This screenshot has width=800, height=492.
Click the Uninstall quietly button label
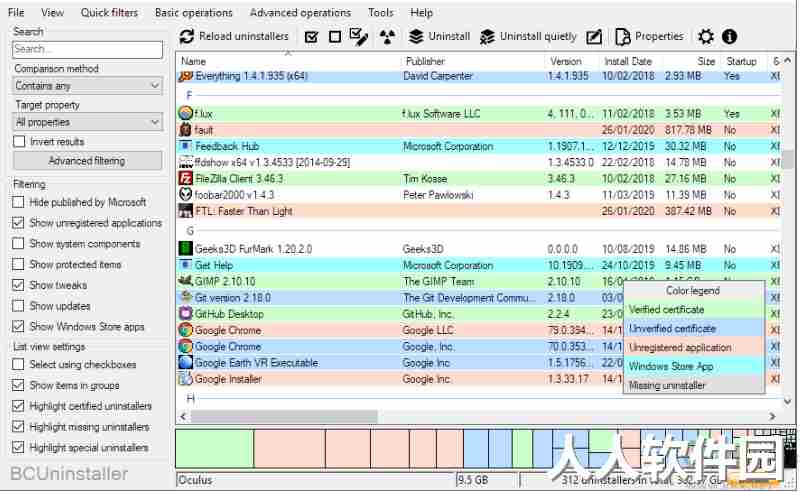point(538,36)
